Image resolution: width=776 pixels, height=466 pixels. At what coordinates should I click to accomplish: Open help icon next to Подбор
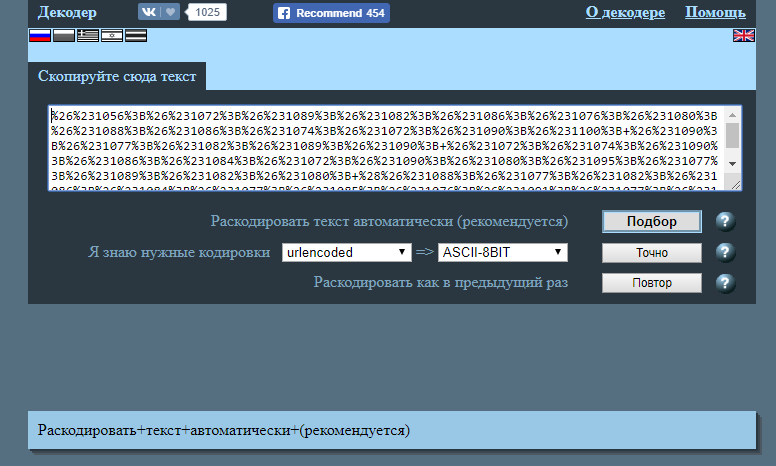[726, 222]
